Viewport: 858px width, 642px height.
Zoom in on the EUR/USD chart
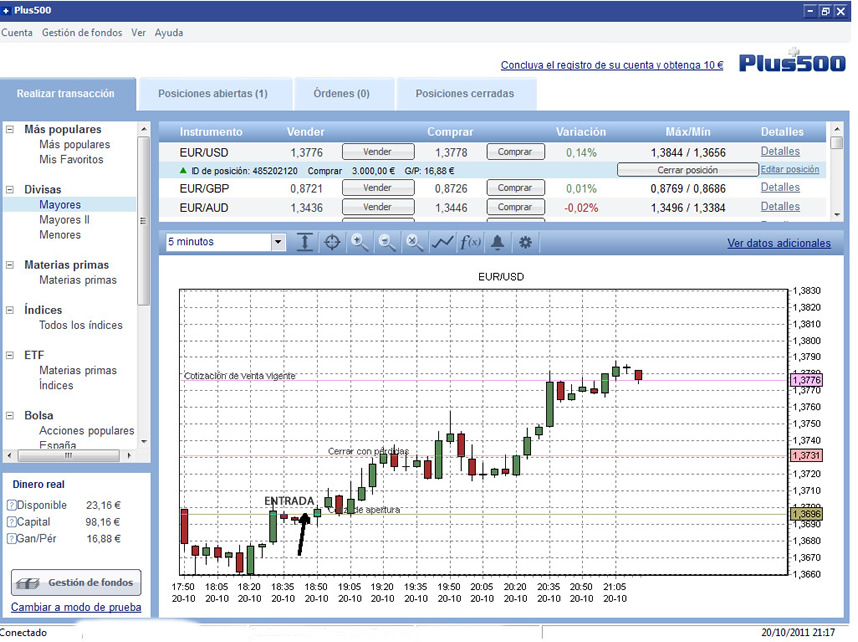pos(360,242)
